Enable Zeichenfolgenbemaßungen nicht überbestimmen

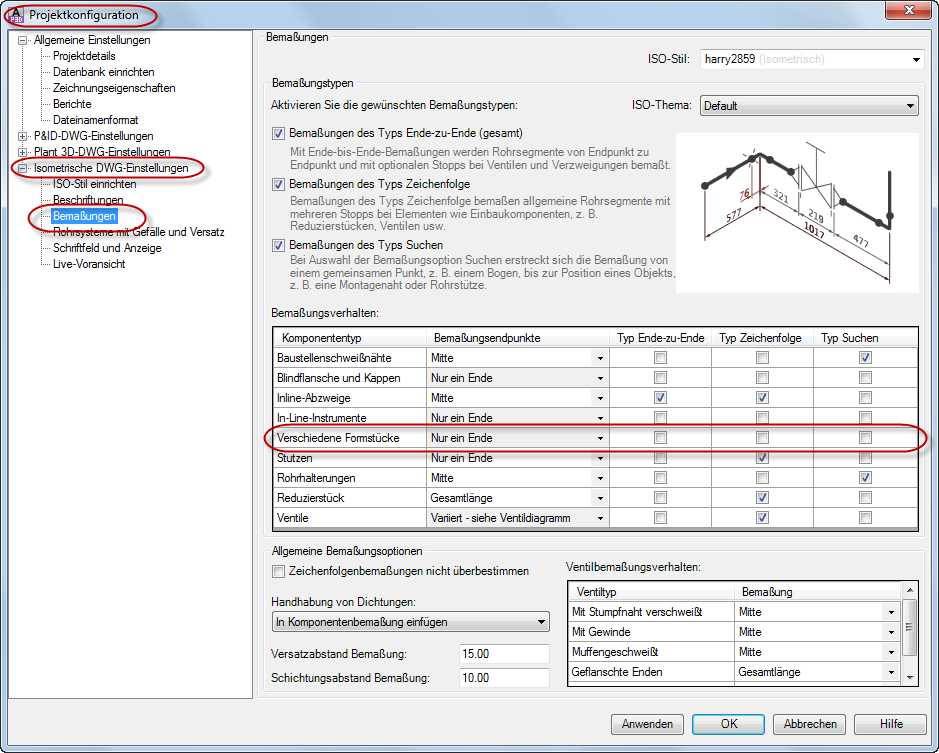pyautogui.click(x=278, y=571)
